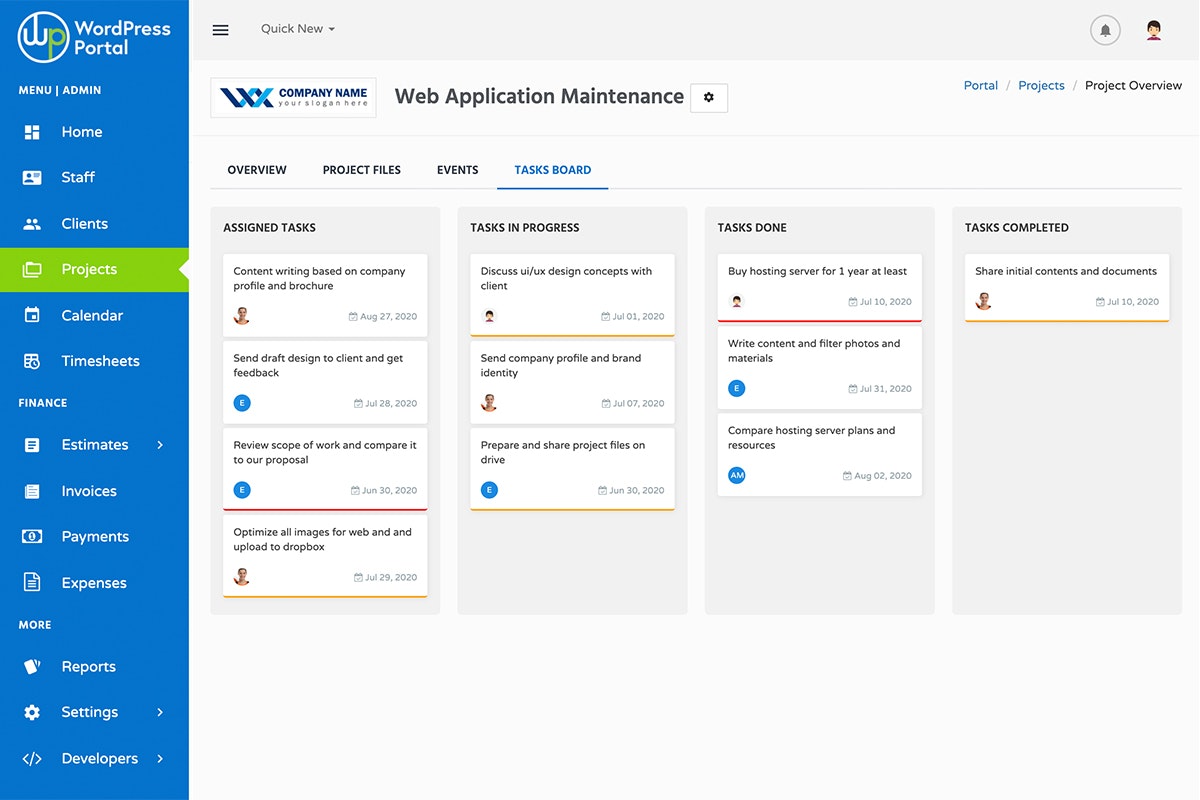This screenshot has height=800, width=1200.
Task: Click the Web Application Maintenance title
Action: click(539, 97)
